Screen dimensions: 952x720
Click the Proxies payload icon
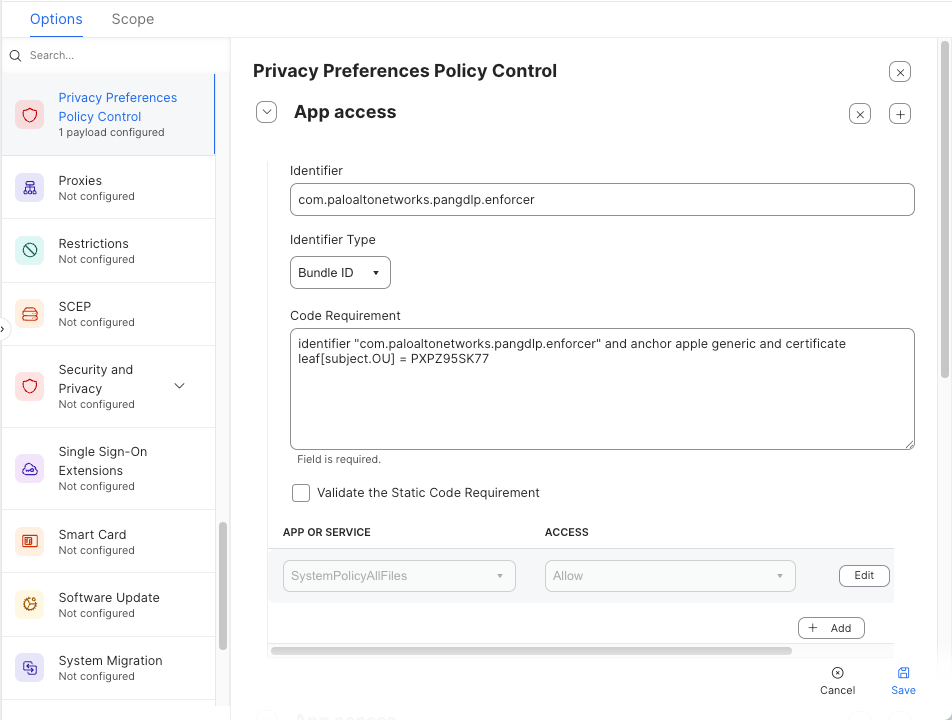(30, 188)
